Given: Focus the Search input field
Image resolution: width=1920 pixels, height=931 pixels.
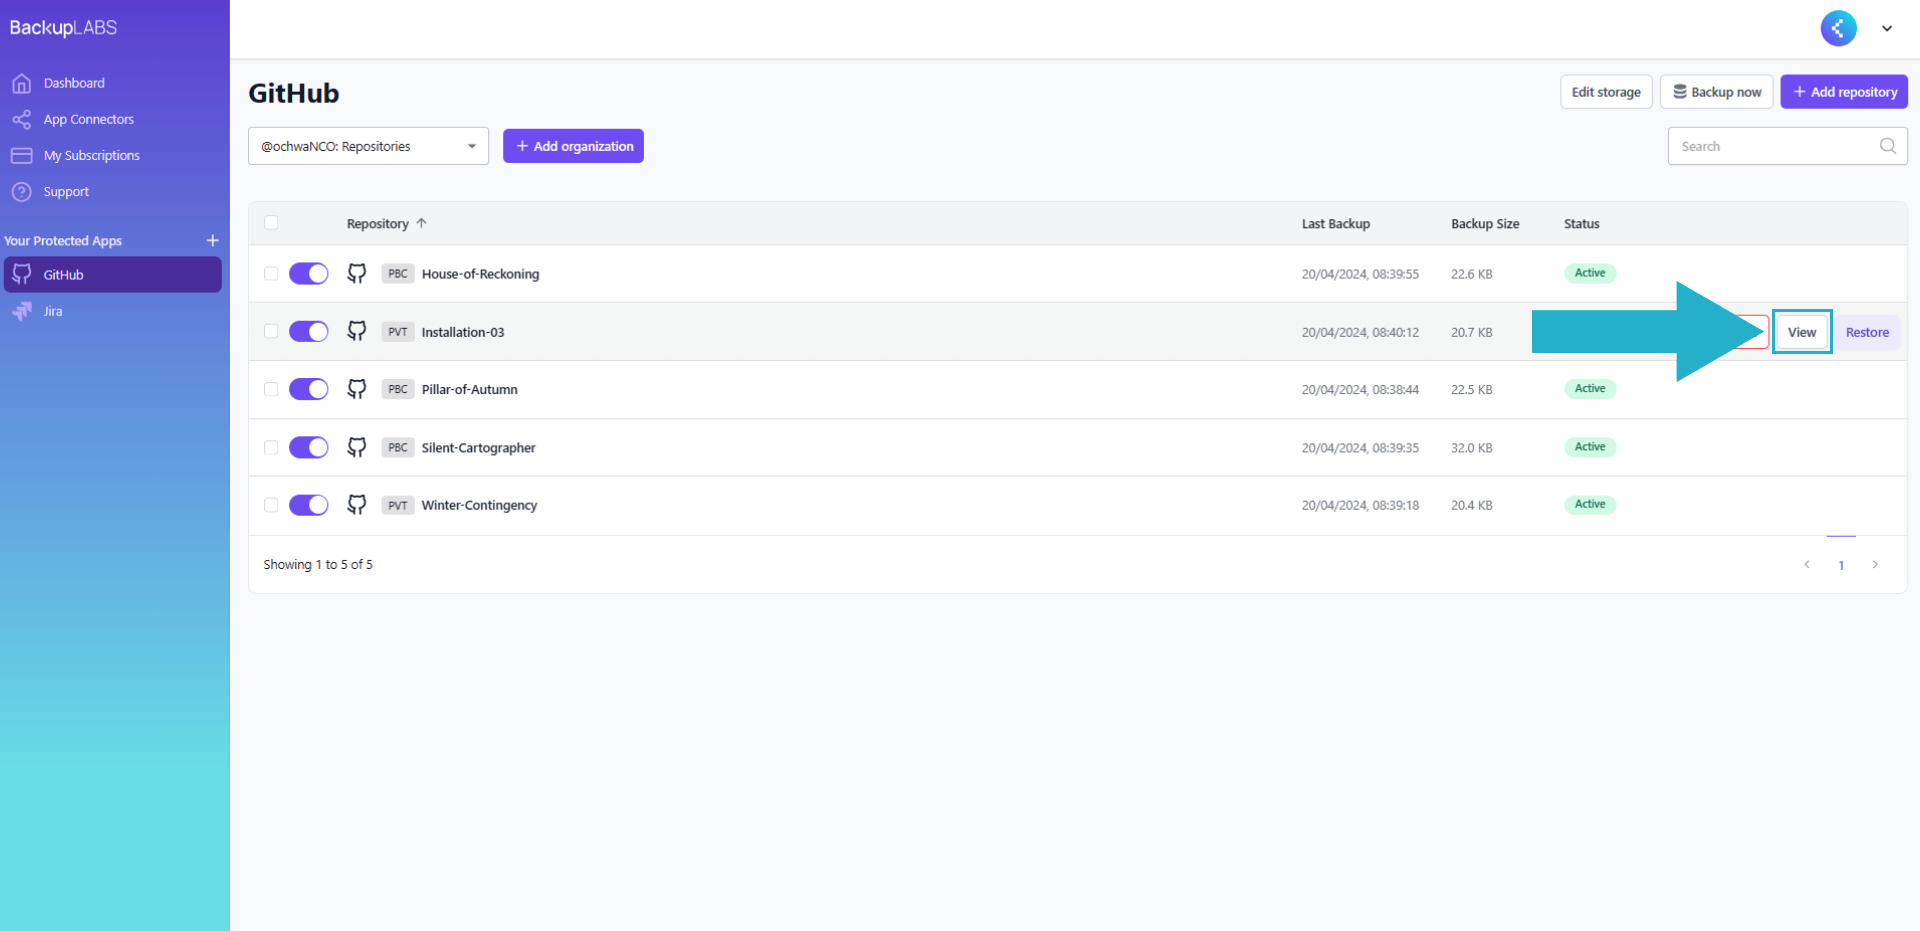Looking at the screenshot, I should [1787, 146].
